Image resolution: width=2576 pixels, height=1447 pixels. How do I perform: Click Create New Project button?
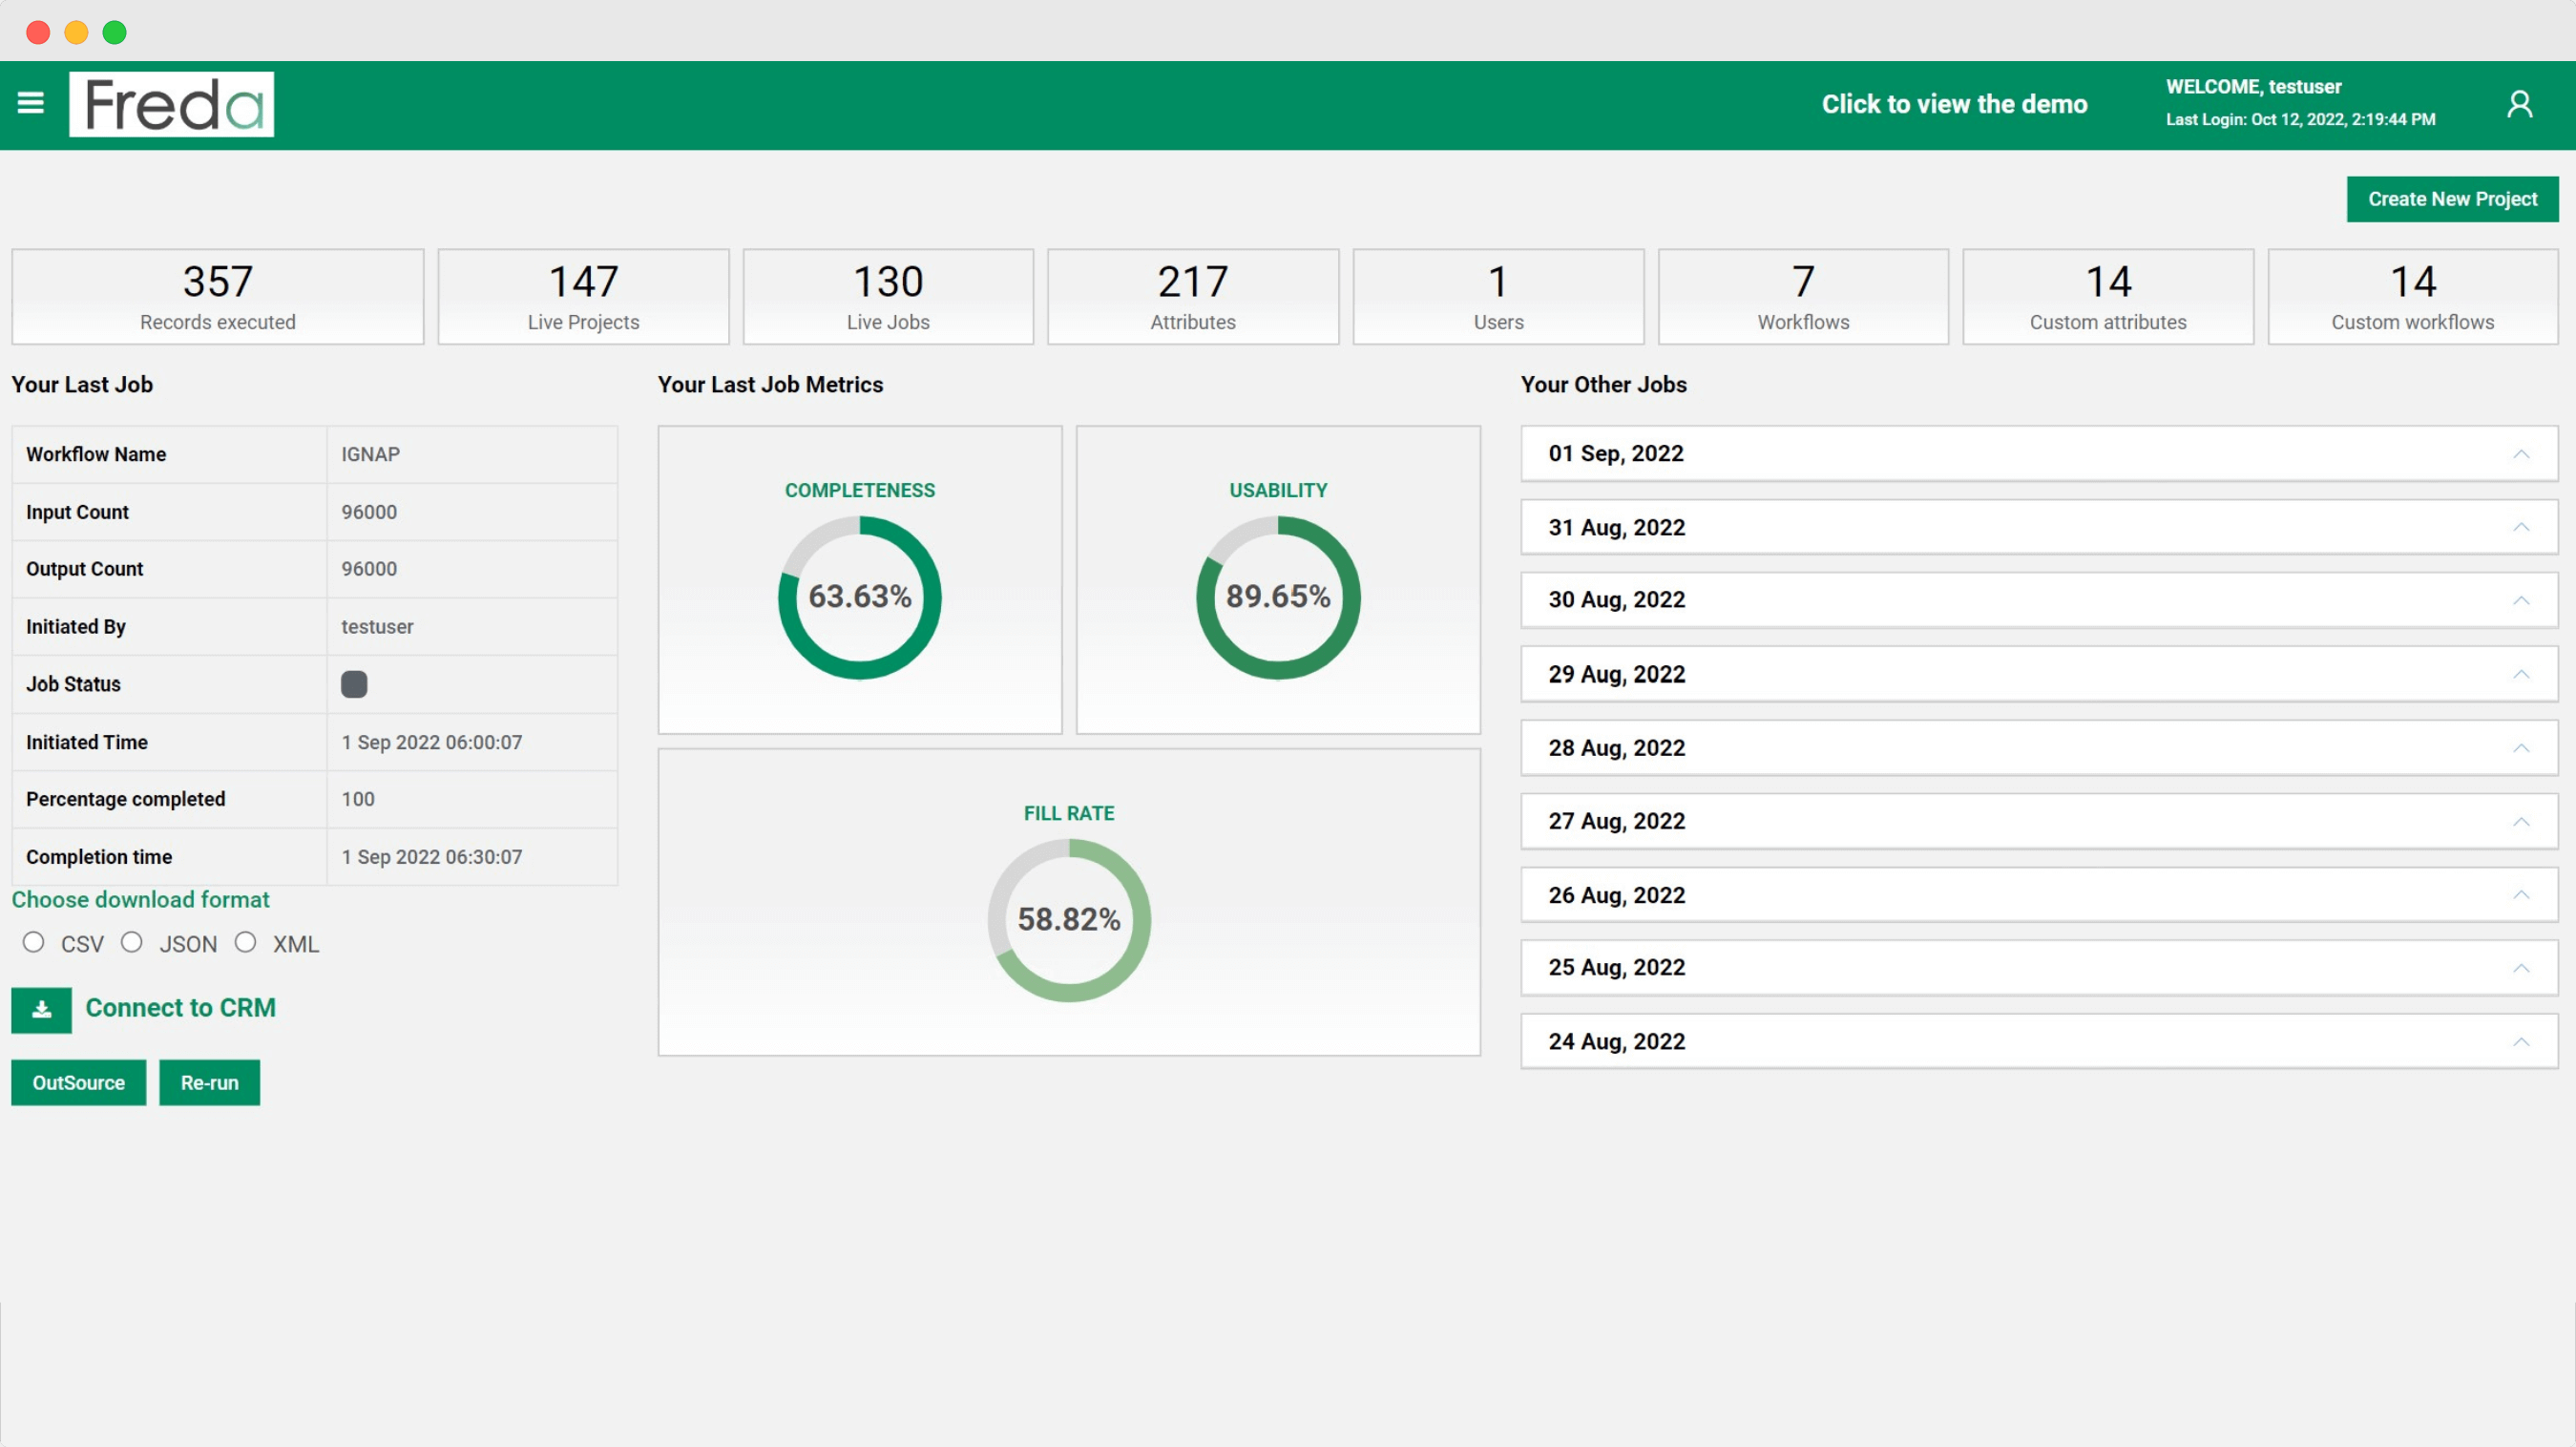tap(2452, 199)
